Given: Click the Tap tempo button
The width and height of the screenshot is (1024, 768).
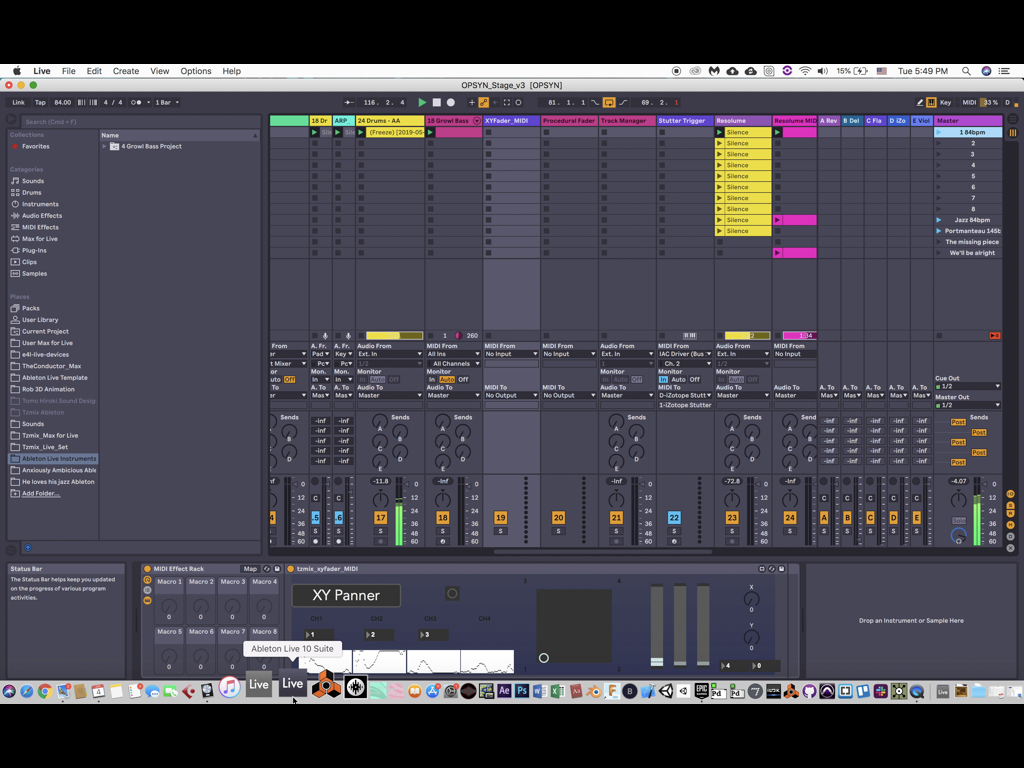Looking at the screenshot, I should pyautogui.click(x=41, y=102).
